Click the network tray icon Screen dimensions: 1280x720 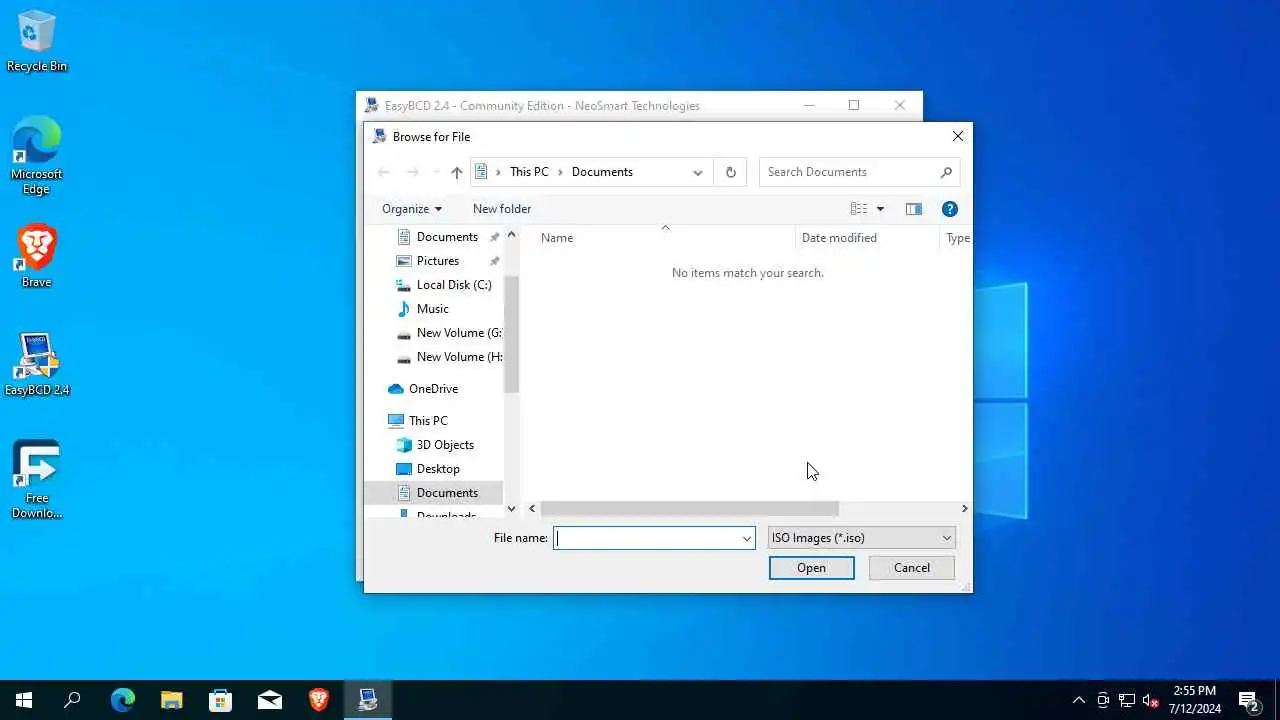[1127, 700]
